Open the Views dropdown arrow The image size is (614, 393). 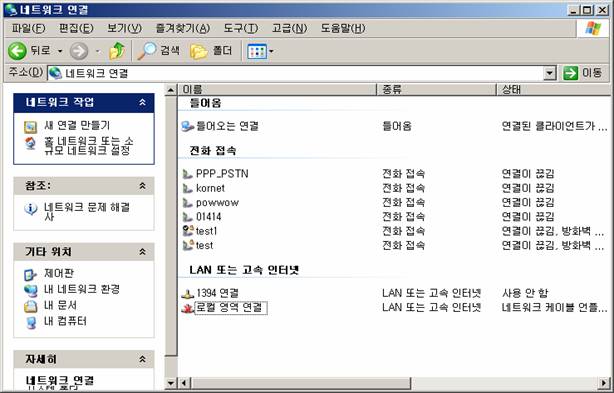(271, 51)
